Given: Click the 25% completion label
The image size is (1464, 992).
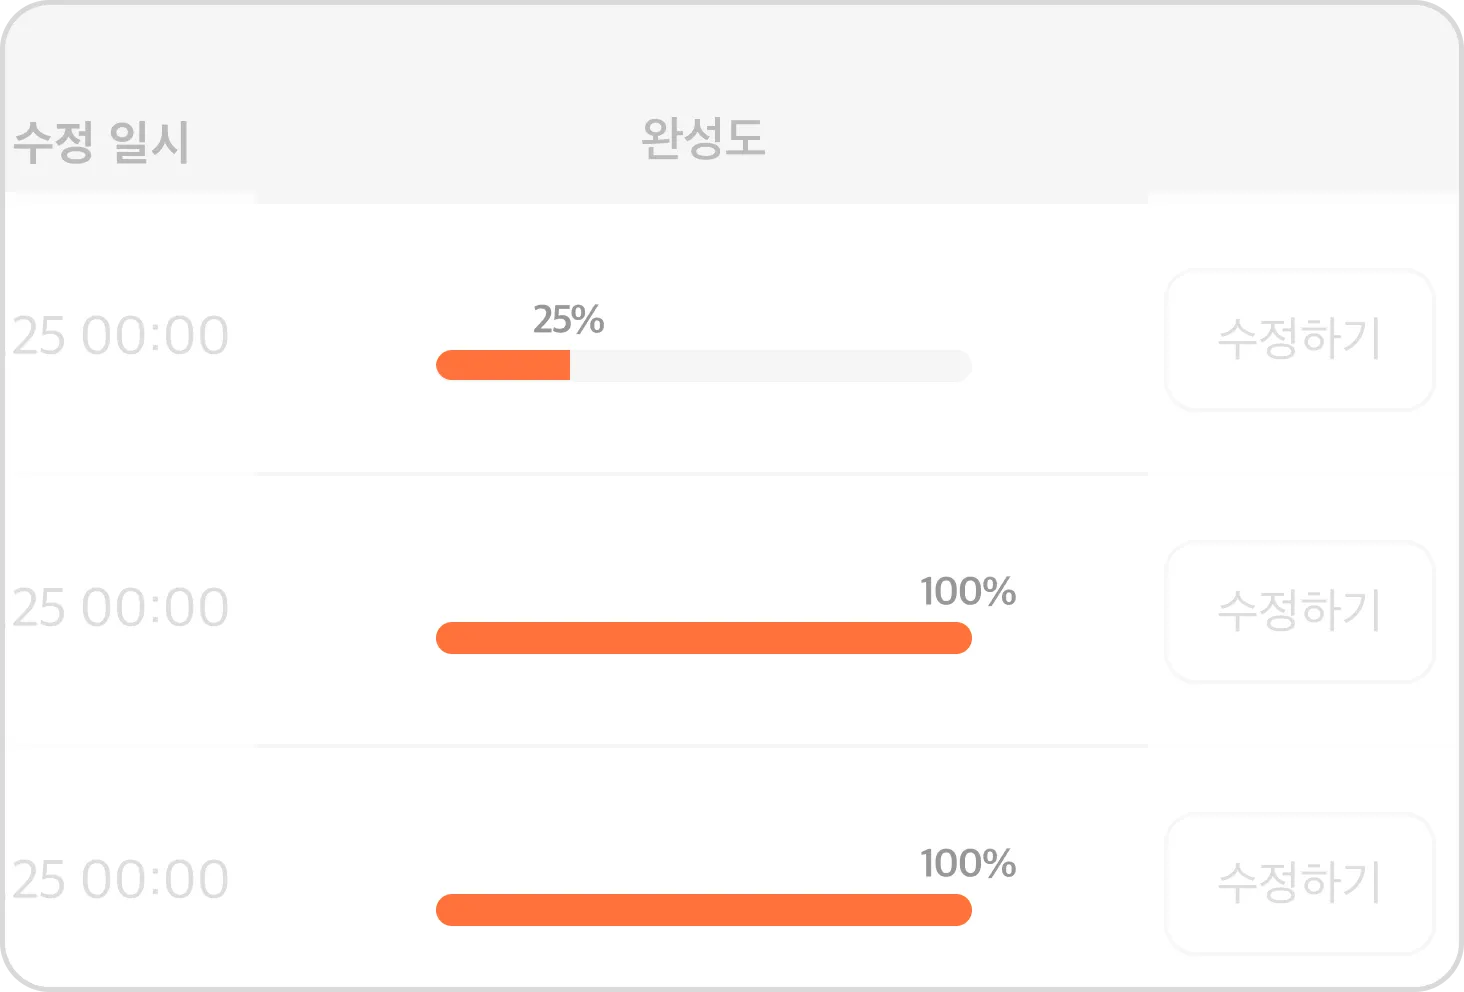Looking at the screenshot, I should click(568, 320).
